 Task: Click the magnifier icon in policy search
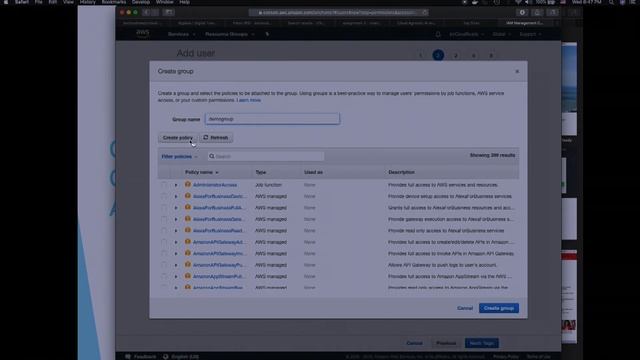click(x=211, y=156)
